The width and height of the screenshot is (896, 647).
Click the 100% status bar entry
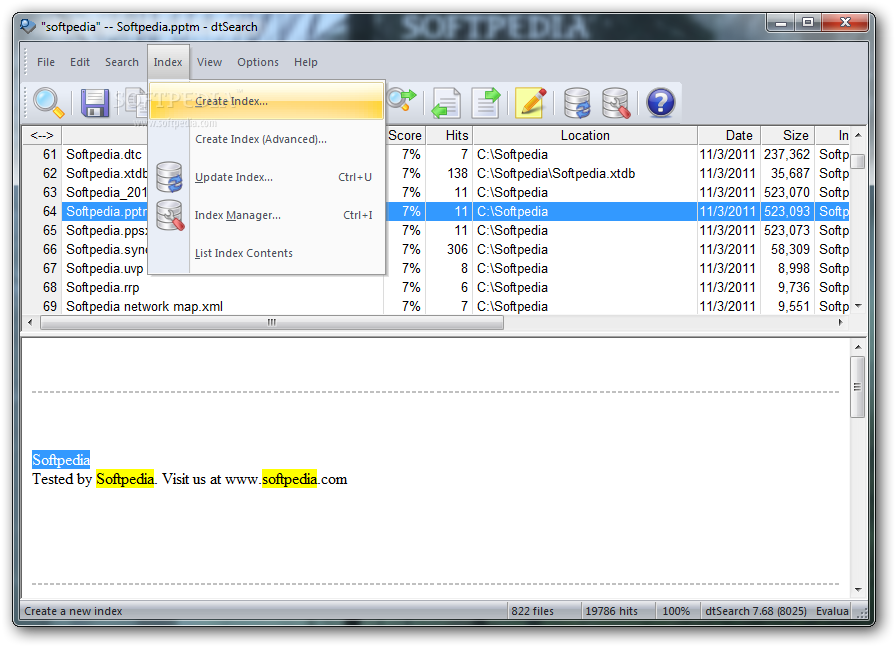point(676,611)
